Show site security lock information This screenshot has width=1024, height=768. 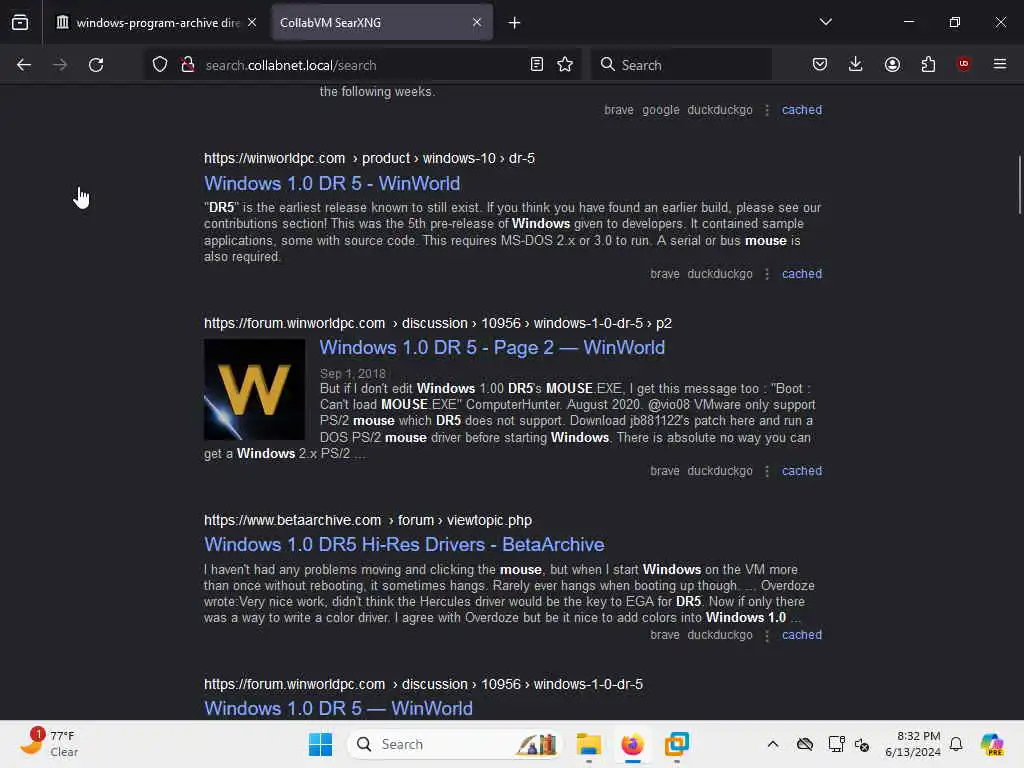click(188, 65)
